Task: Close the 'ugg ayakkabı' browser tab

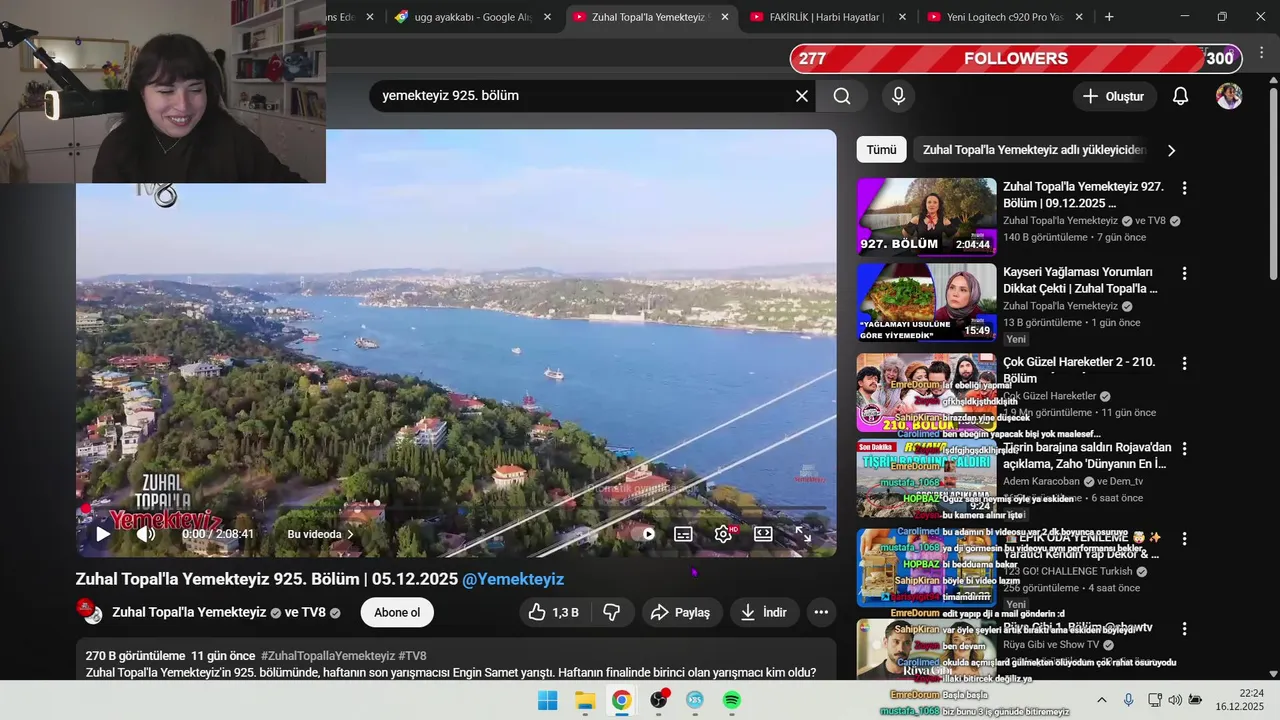Action: point(547,17)
